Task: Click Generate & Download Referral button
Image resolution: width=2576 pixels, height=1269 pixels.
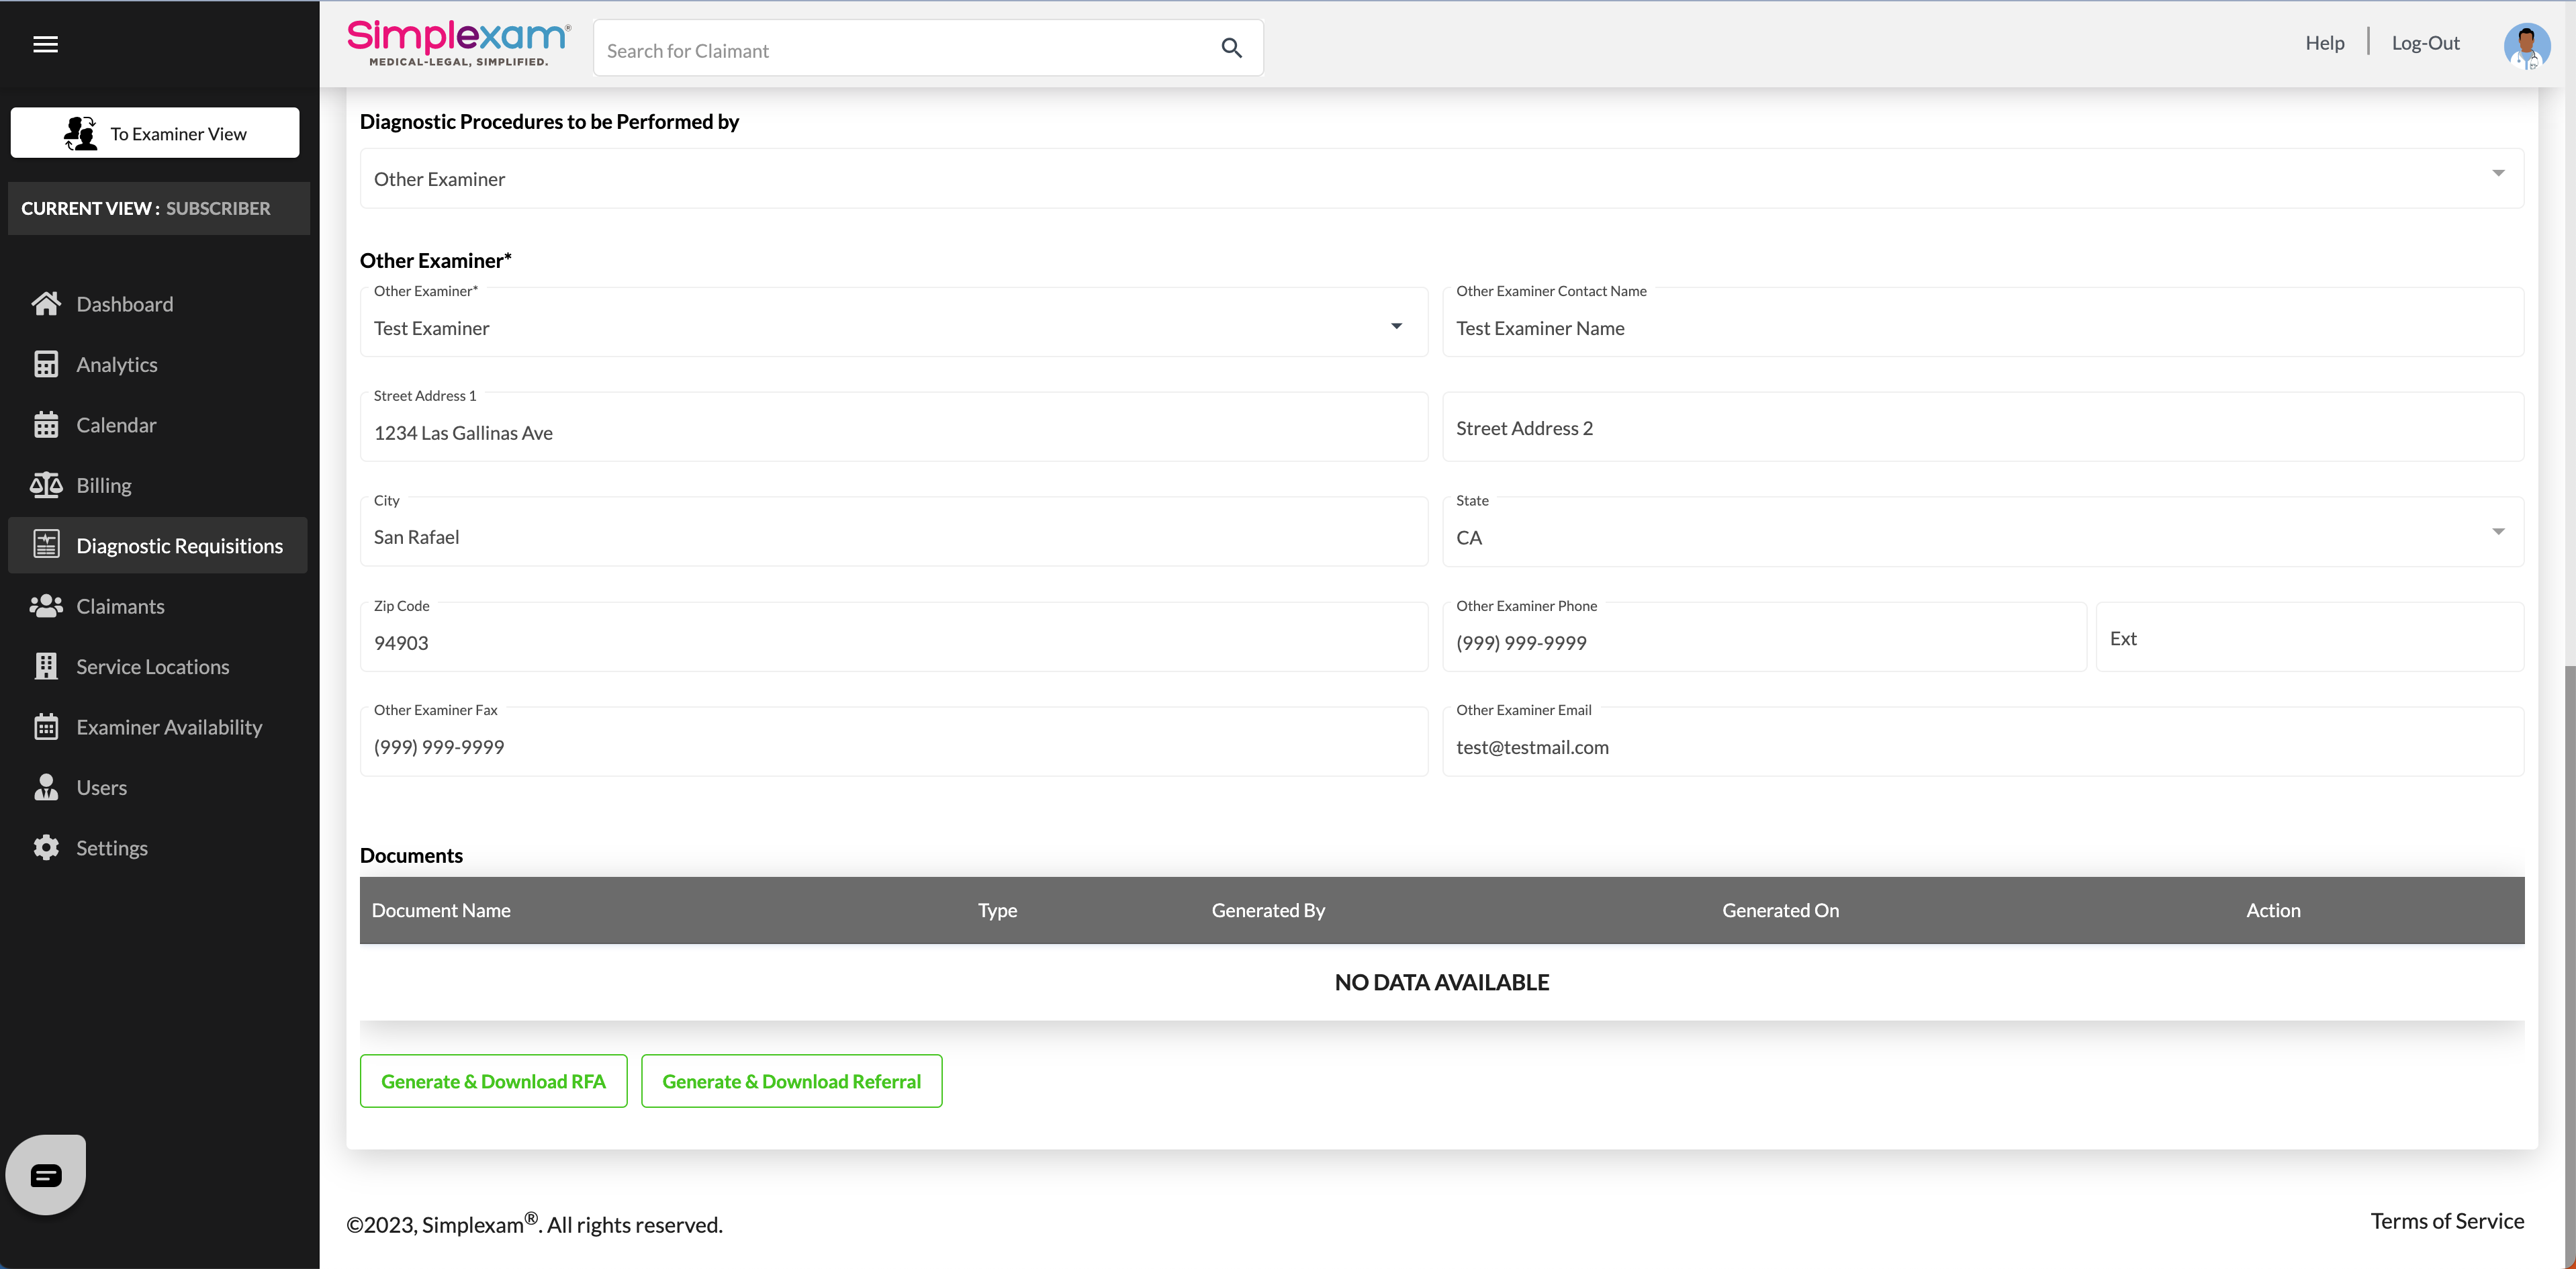Action: [791, 1081]
